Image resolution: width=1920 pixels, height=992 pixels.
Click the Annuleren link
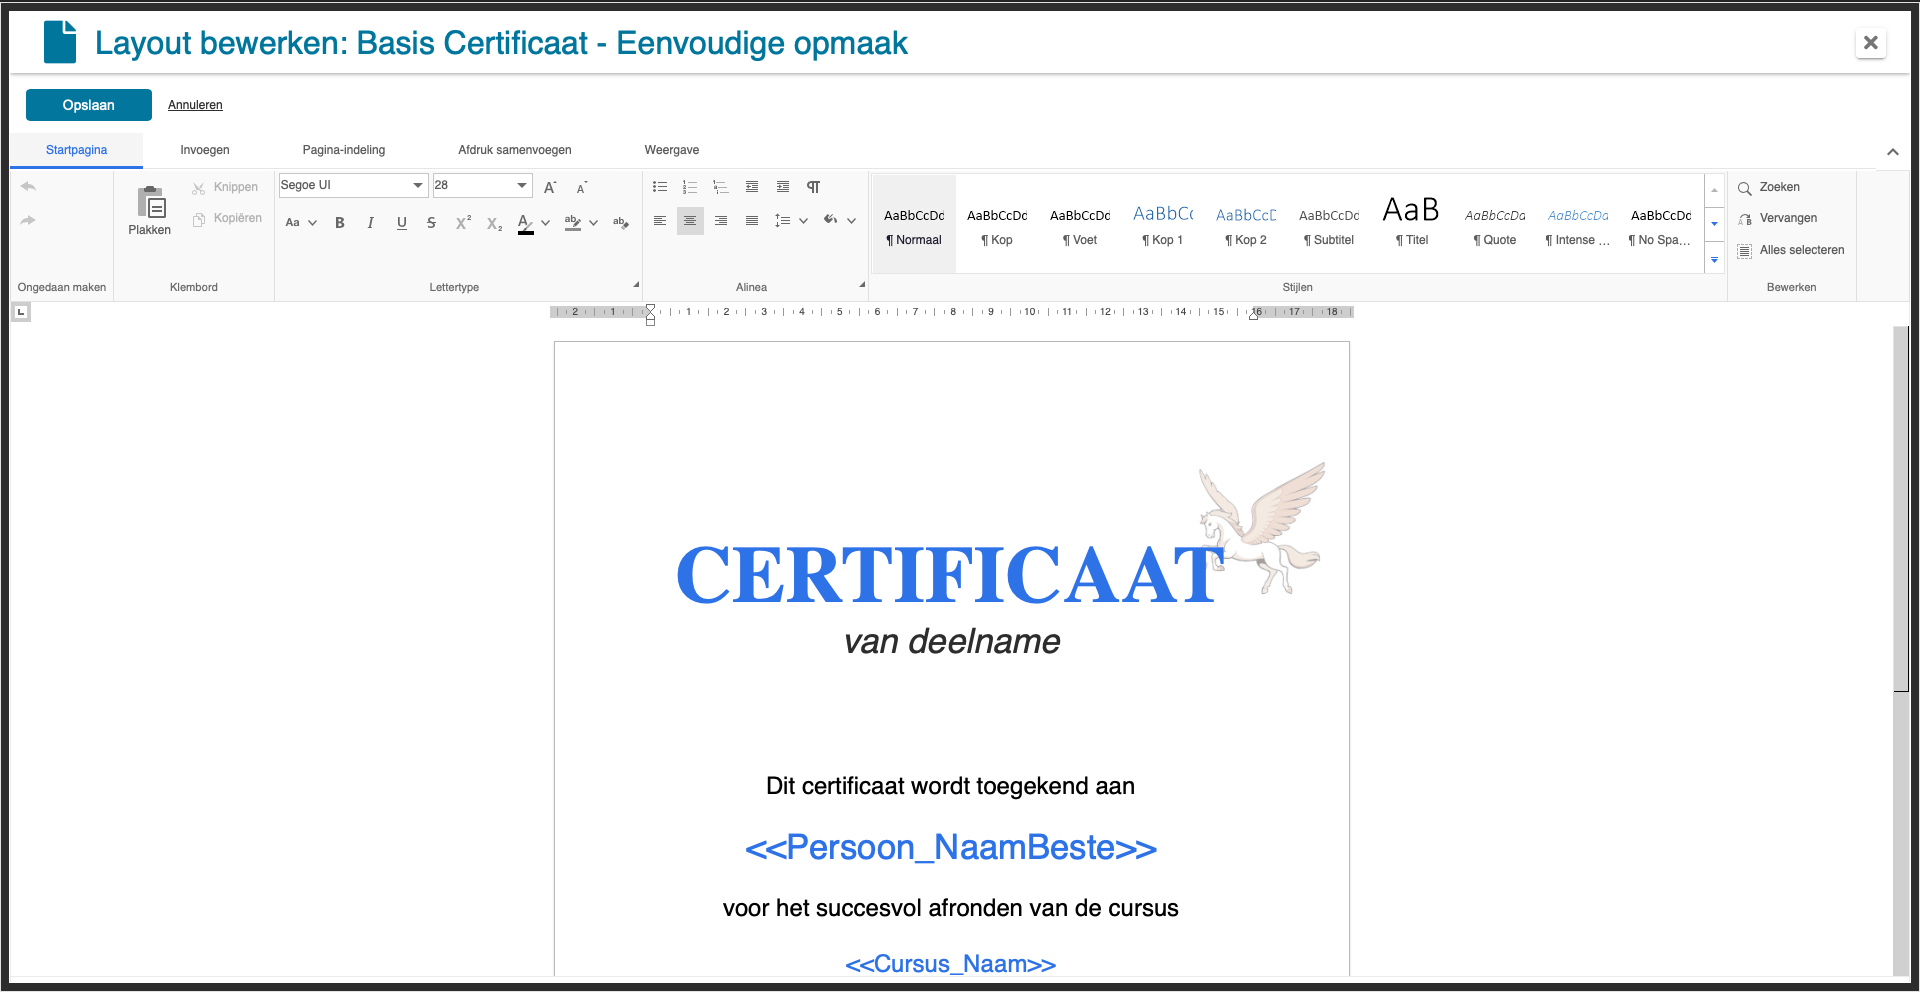pos(195,105)
